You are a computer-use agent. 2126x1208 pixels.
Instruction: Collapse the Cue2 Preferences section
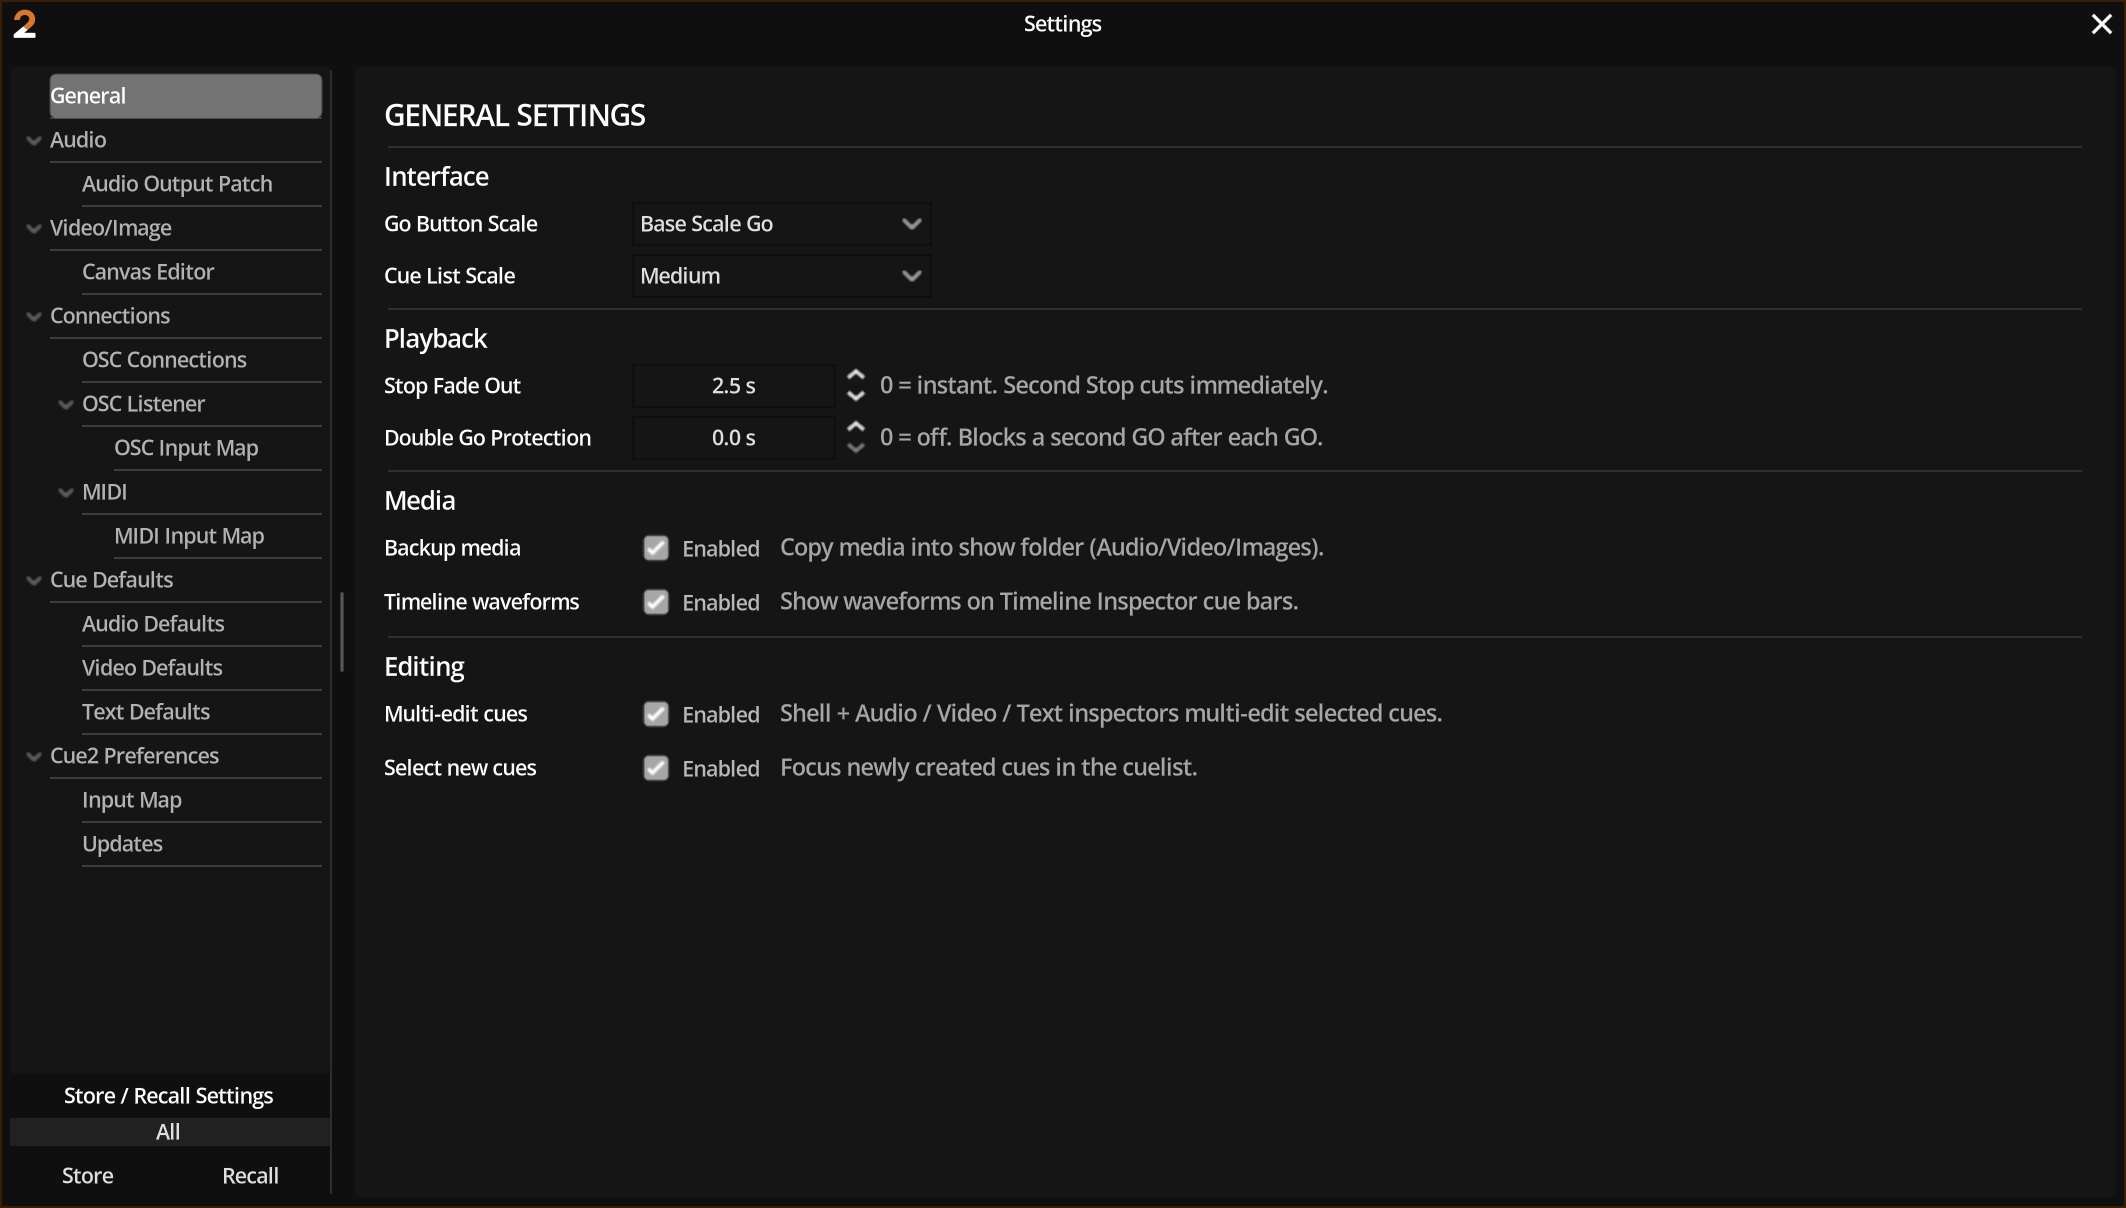(x=34, y=757)
